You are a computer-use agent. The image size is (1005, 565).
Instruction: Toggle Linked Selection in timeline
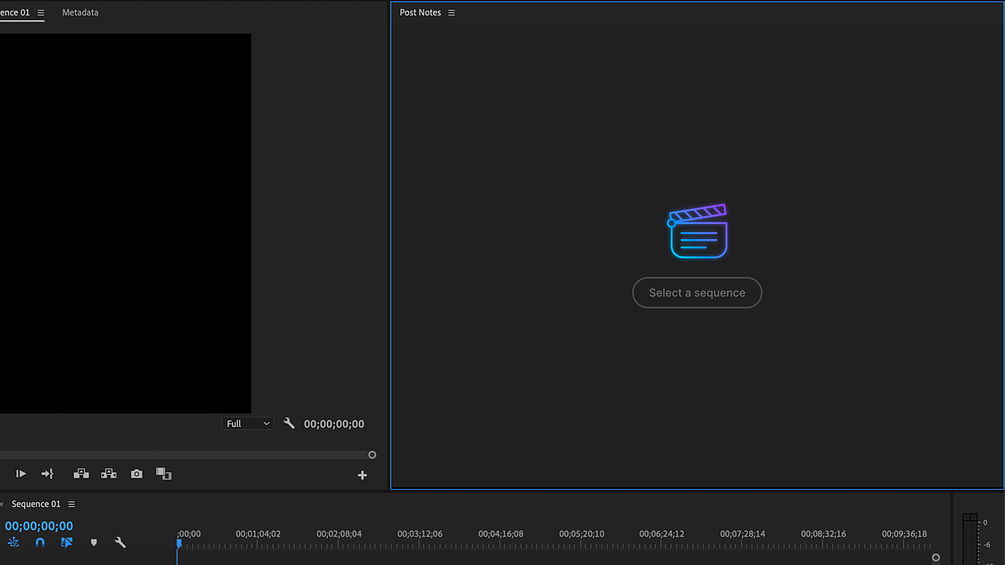coord(67,543)
